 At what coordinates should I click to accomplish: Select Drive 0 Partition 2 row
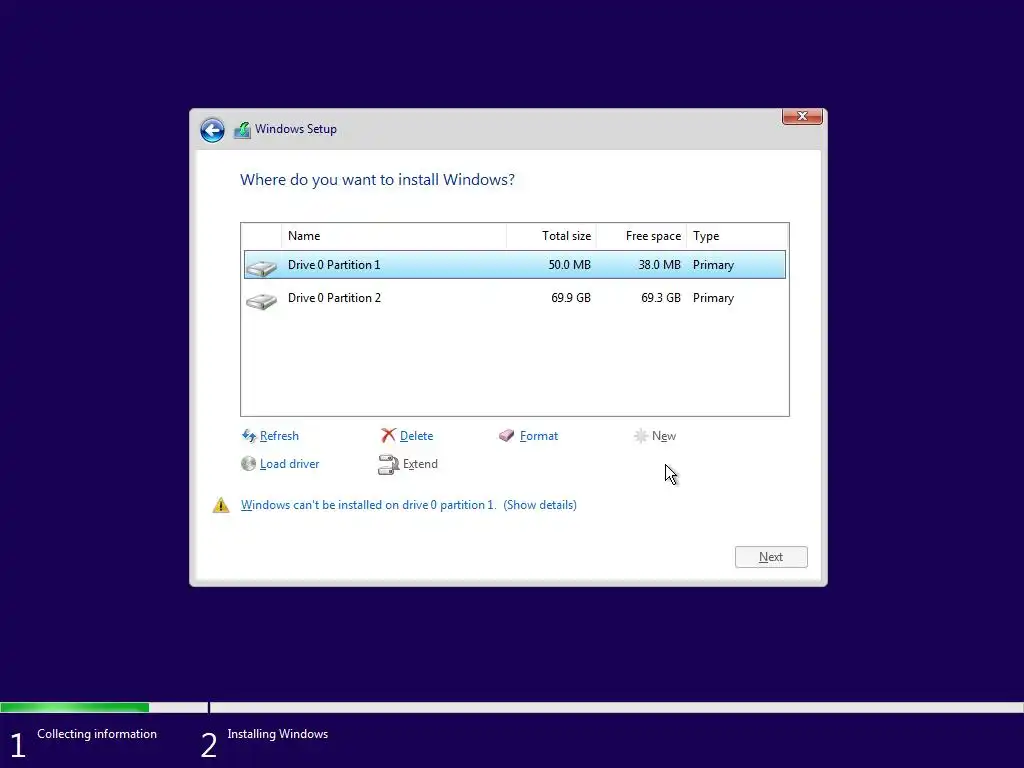[x=515, y=298]
